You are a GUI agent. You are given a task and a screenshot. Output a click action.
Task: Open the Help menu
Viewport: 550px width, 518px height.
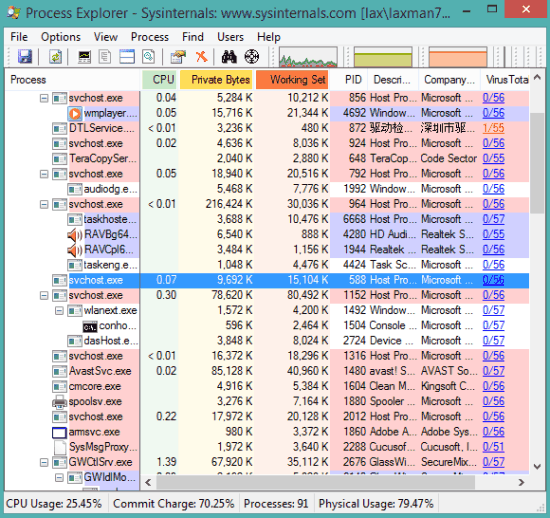tap(269, 37)
